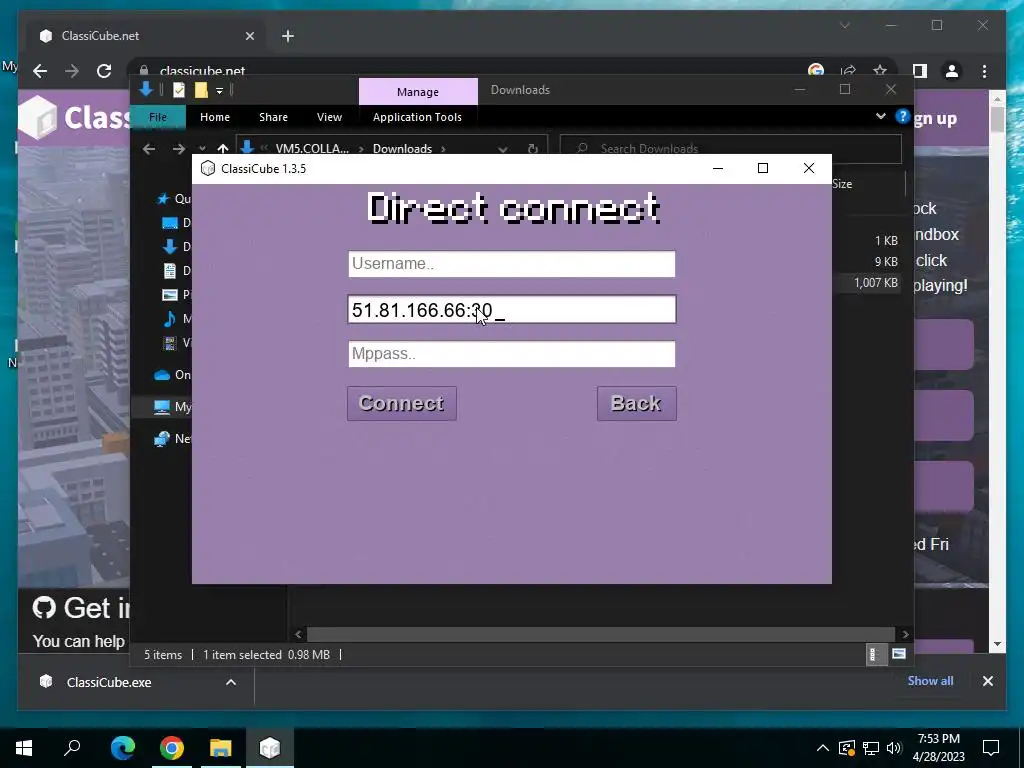Close the ClassiCube 1.3.5 window
Viewport: 1024px width, 768px height.
tap(808, 168)
